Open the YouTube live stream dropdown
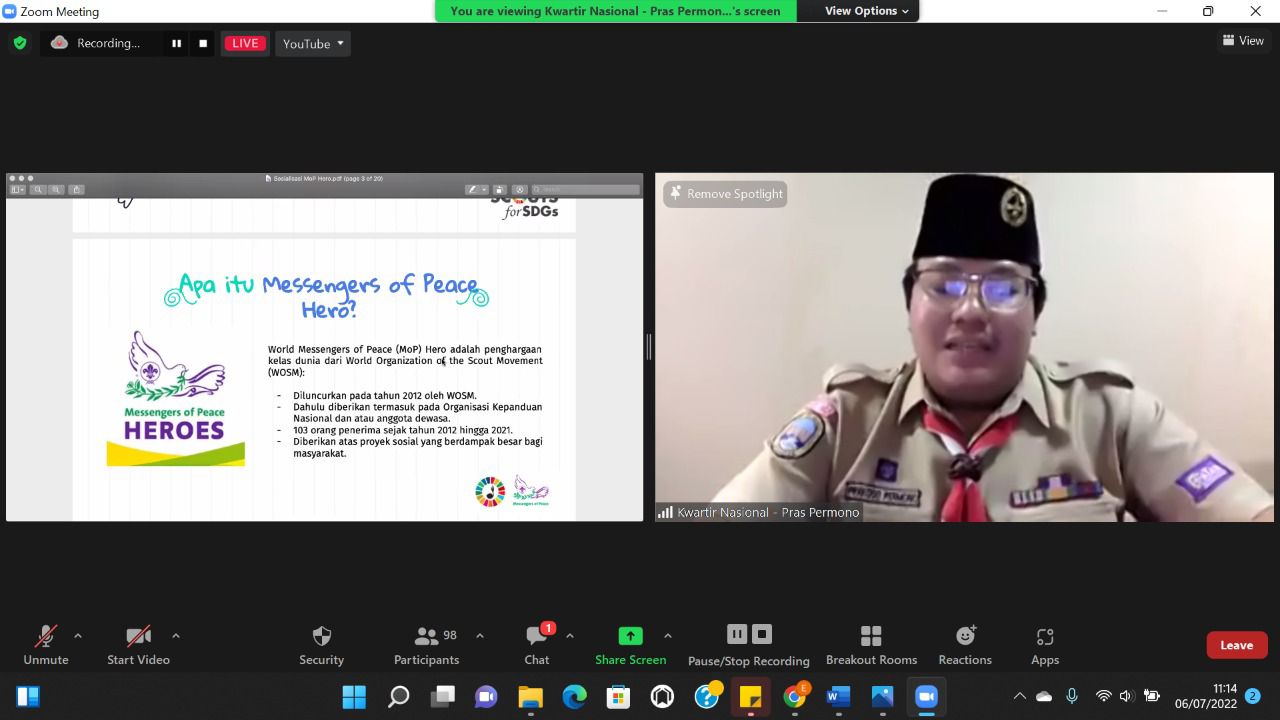This screenshot has height=720, width=1280. [x=312, y=43]
